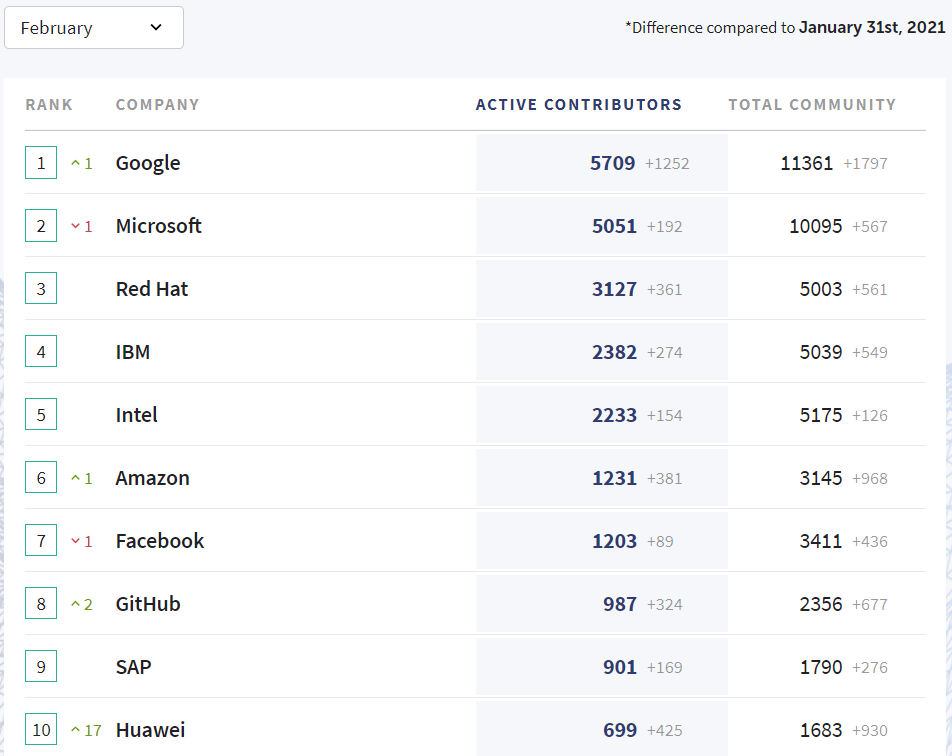The width and height of the screenshot is (952, 756).
Task: Click the green up arrow beside Google
Action: pyautogui.click(x=75, y=163)
